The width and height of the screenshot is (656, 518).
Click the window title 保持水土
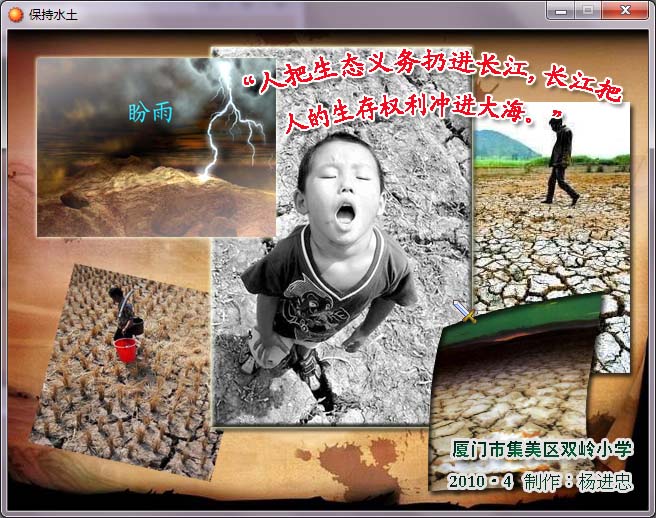53,15
